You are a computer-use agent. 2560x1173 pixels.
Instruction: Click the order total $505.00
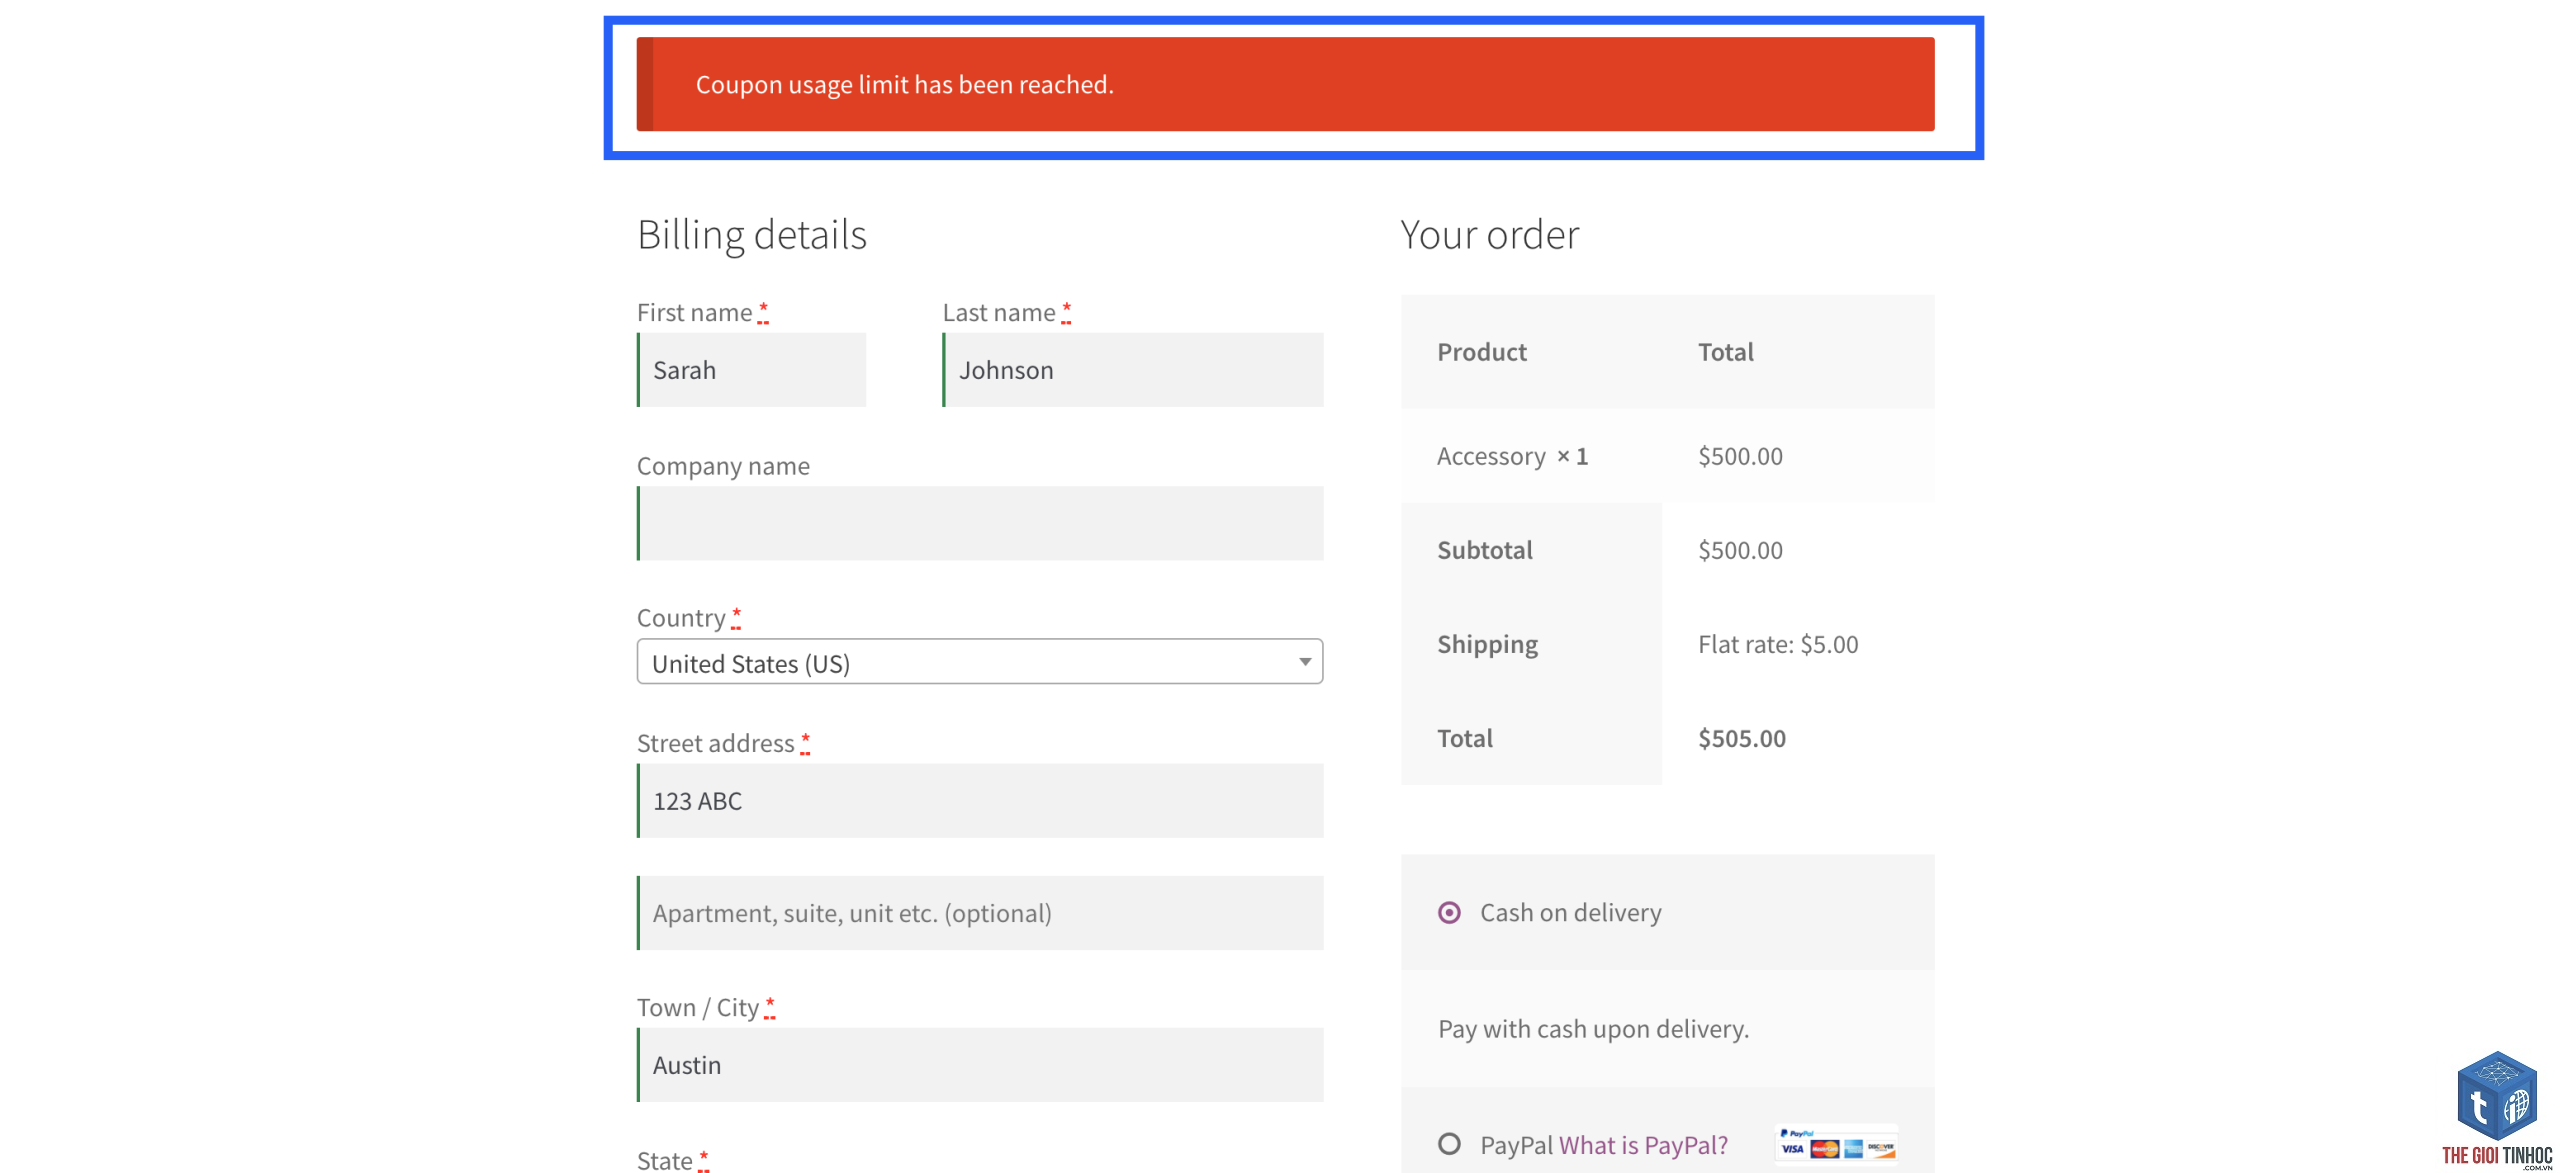pos(1742,738)
